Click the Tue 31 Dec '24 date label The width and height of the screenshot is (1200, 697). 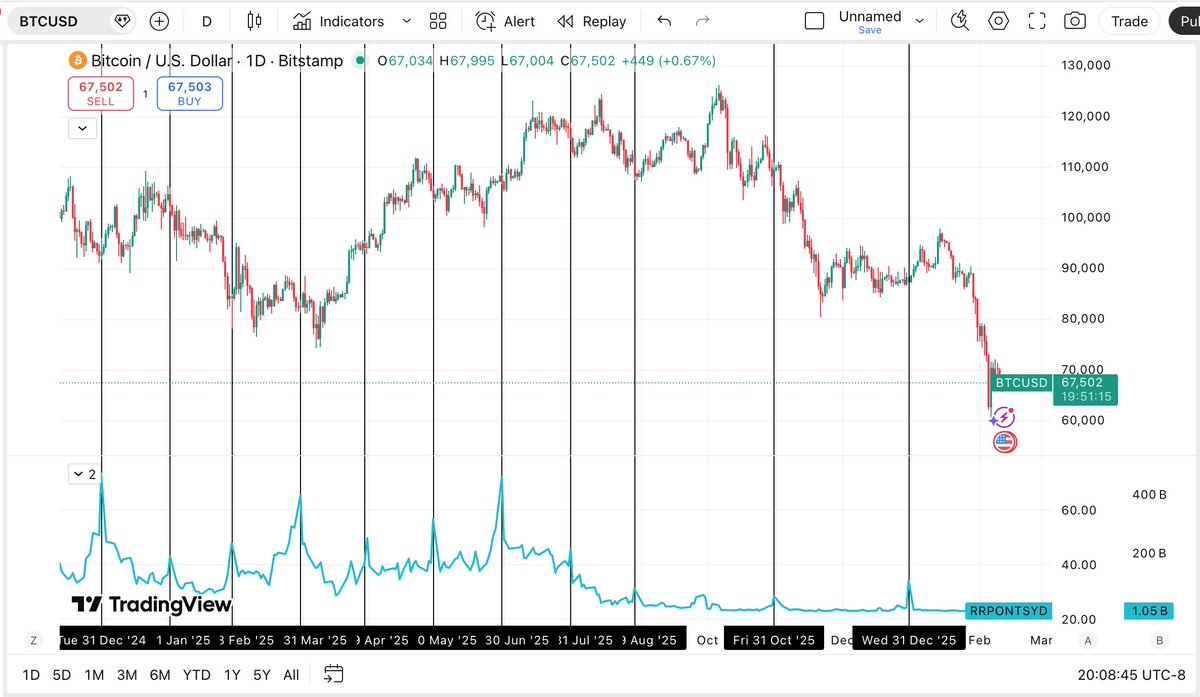(x=102, y=640)
